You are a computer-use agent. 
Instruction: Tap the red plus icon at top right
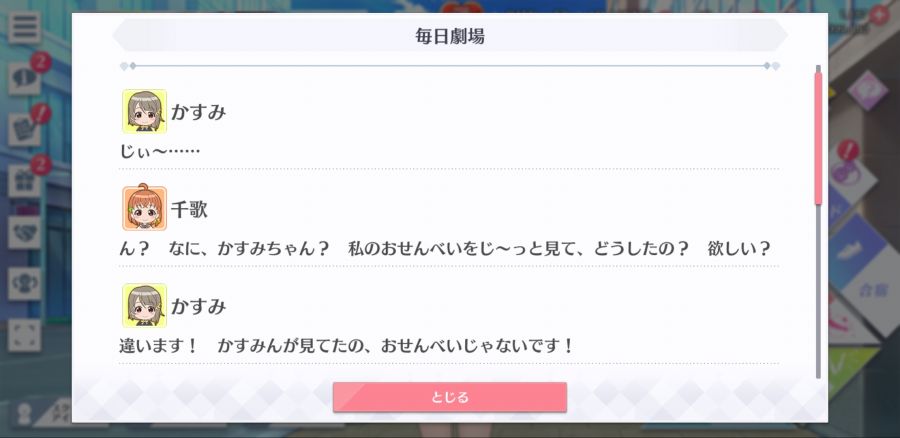pyautogui.click(x=879, y=14)
